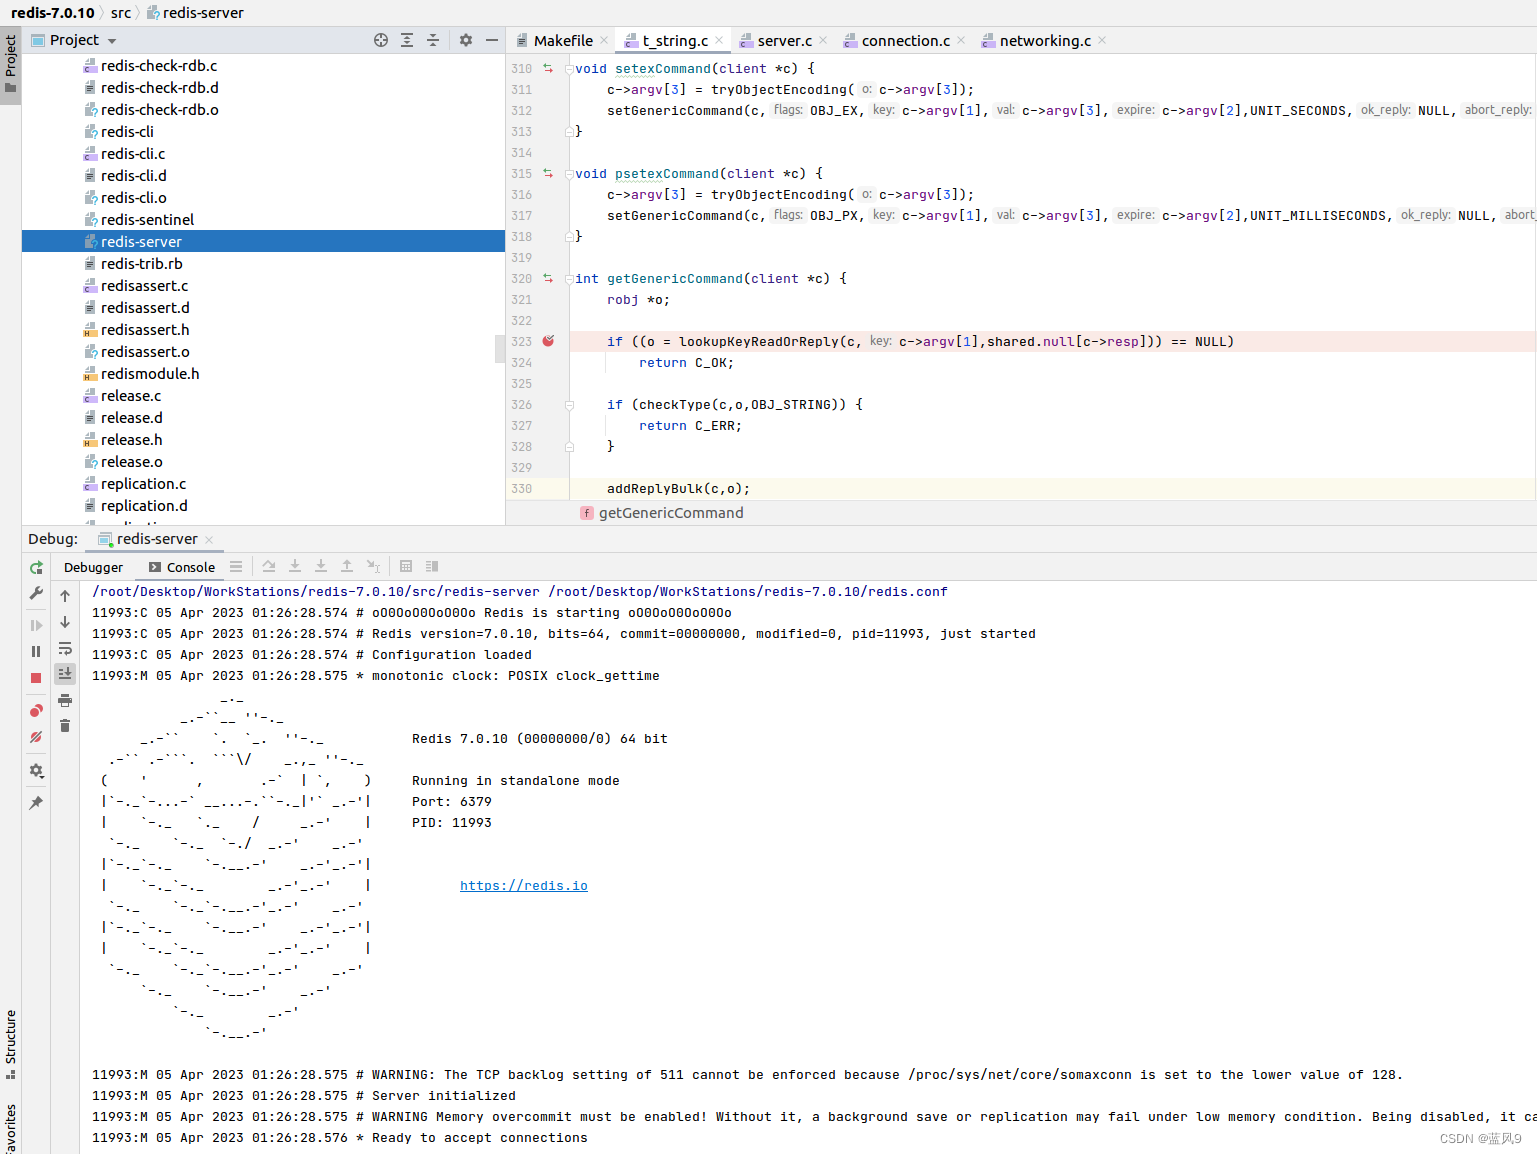The width and height of the screenshot is (1537, 1154).
Task: Show execution point lines icon
Action: pyautogui.click(x=236, y=566)
